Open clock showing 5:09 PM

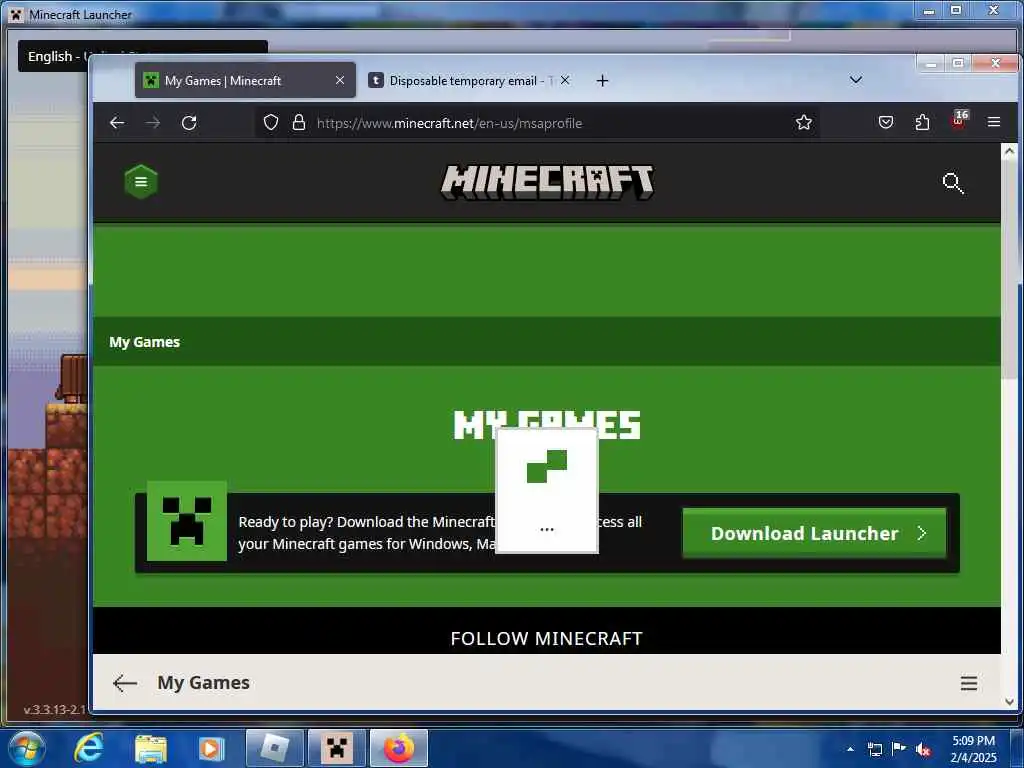[x=973, y=748]
